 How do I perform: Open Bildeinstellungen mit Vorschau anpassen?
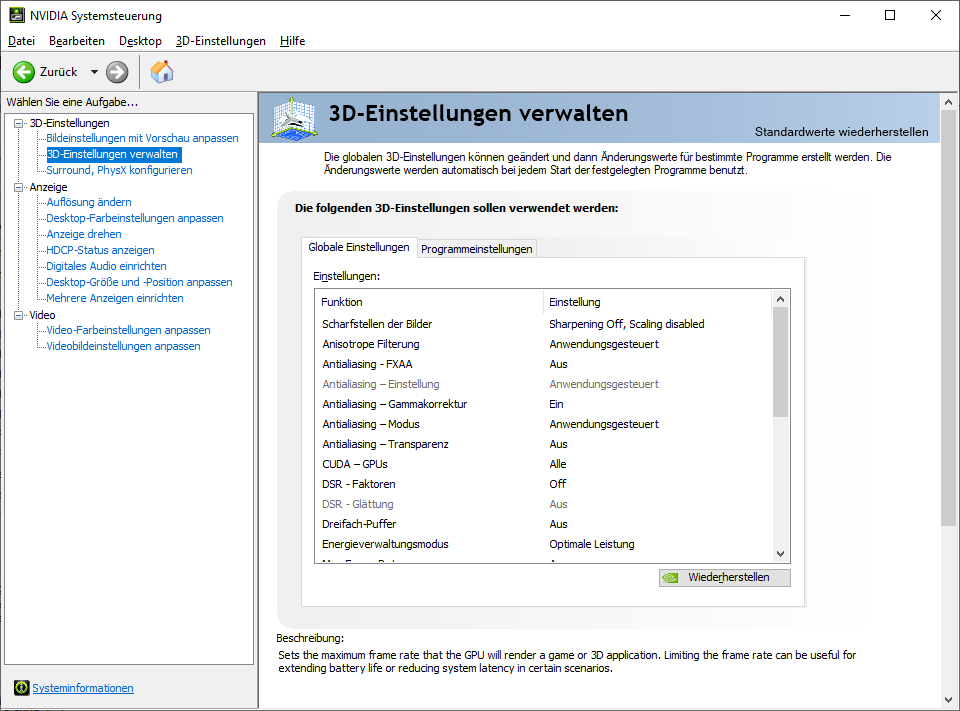click(142, 138)
